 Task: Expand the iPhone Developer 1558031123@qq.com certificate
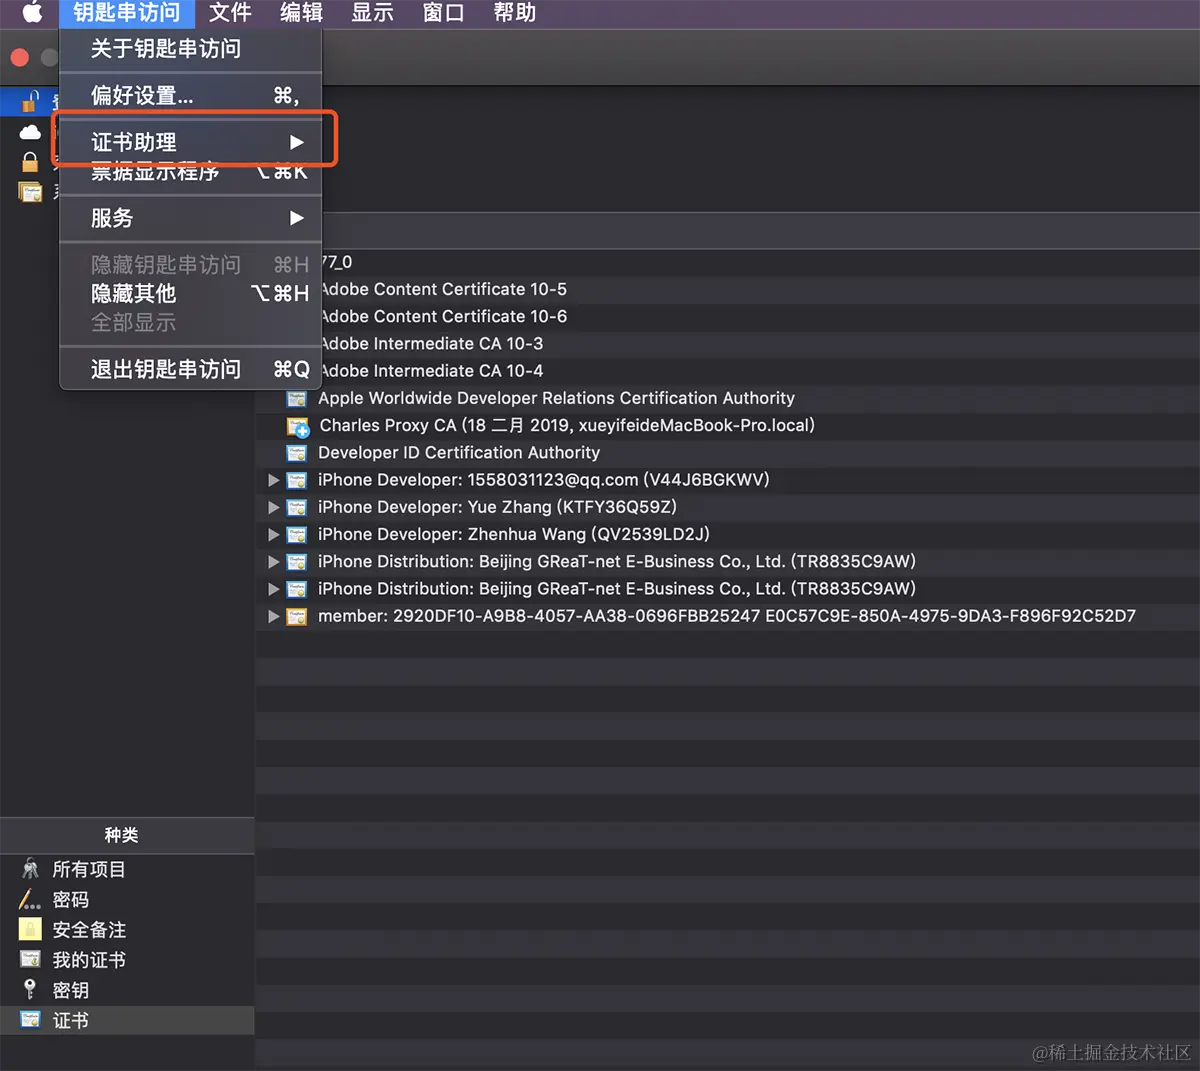[273, 480]
